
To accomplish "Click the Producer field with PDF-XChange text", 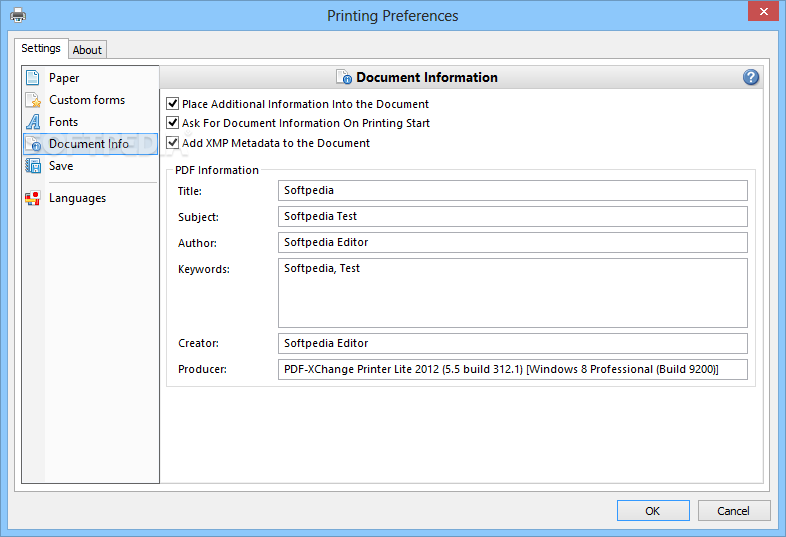I will 513,370.
